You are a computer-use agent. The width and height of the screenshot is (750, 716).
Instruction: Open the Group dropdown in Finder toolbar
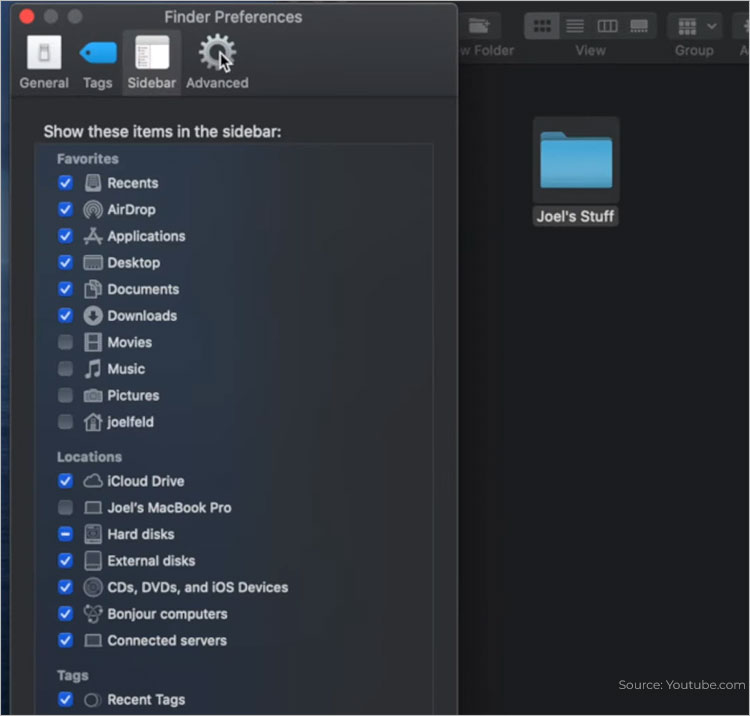696,26
